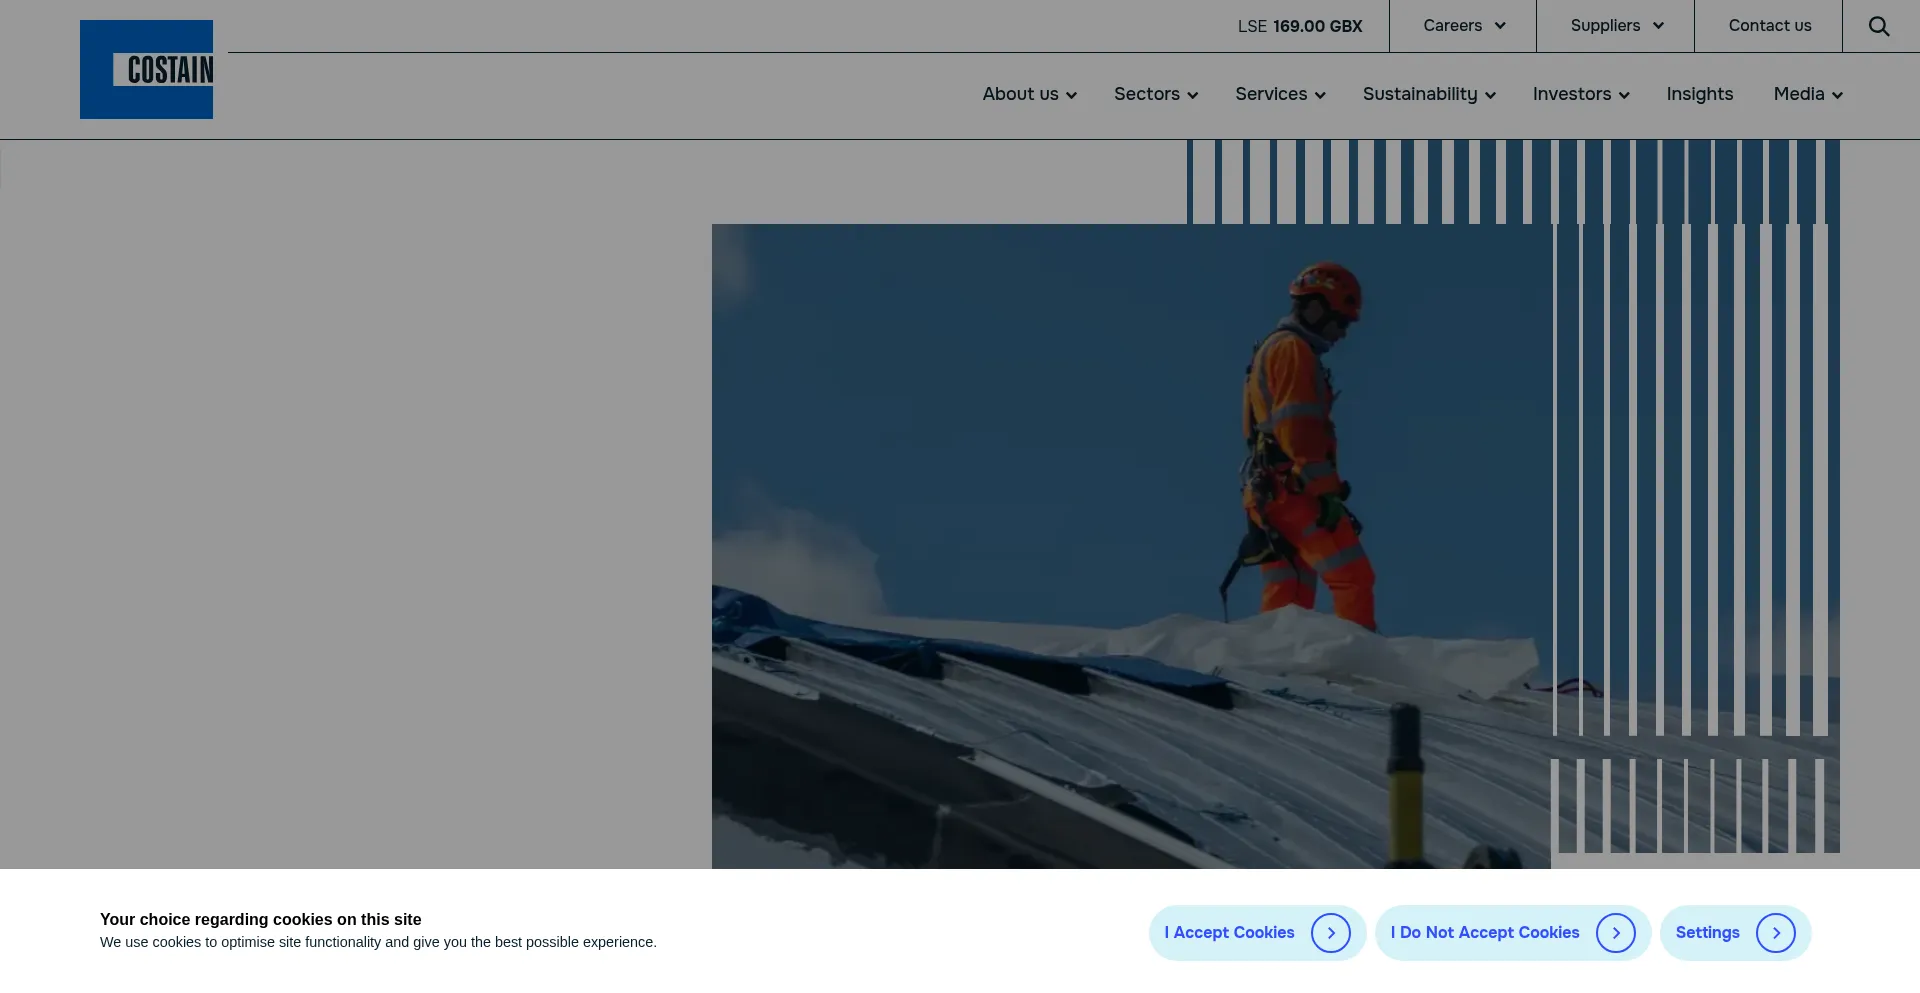The width and height of the screenshot is (1920, 993).
Task: Follow the Contact us link
Action: [x=1769, y=26]
